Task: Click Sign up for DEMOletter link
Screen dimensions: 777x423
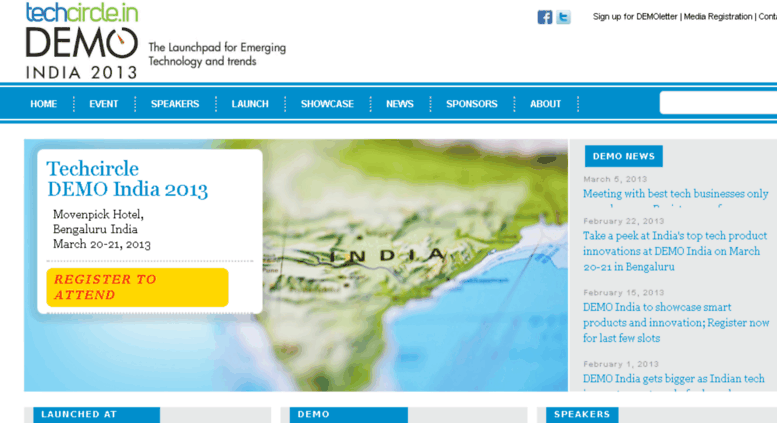Action: [x=635, y=17]
